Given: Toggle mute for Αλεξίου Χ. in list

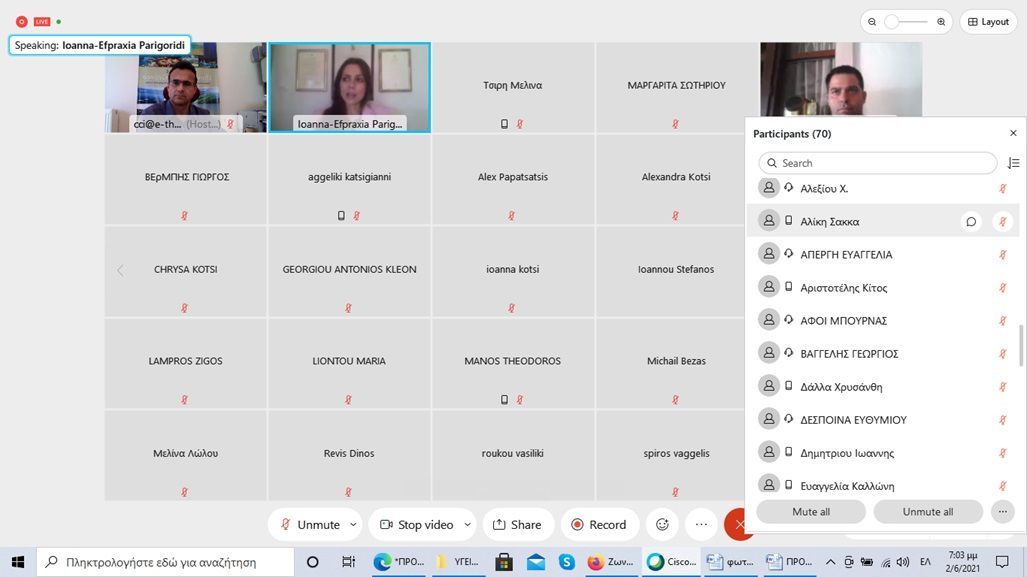Looking at the screenshot, I should coord(1003,189).
